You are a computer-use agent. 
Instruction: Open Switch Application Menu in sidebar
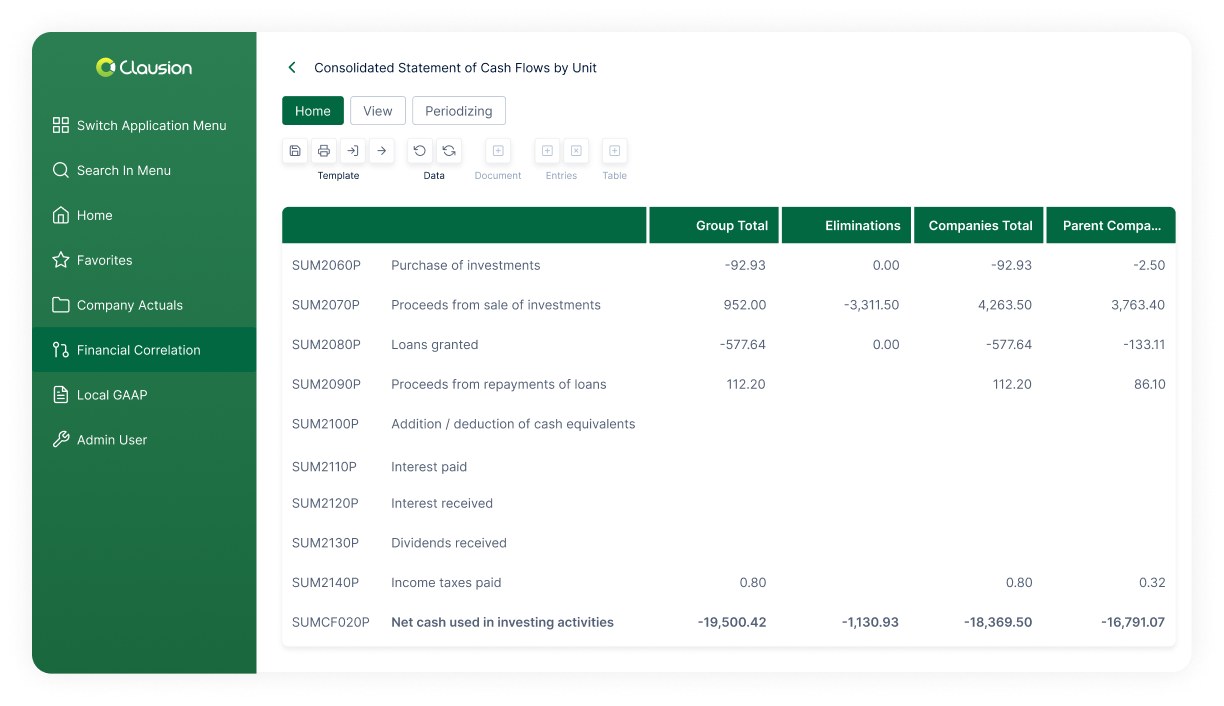click(x=151, y=125)
